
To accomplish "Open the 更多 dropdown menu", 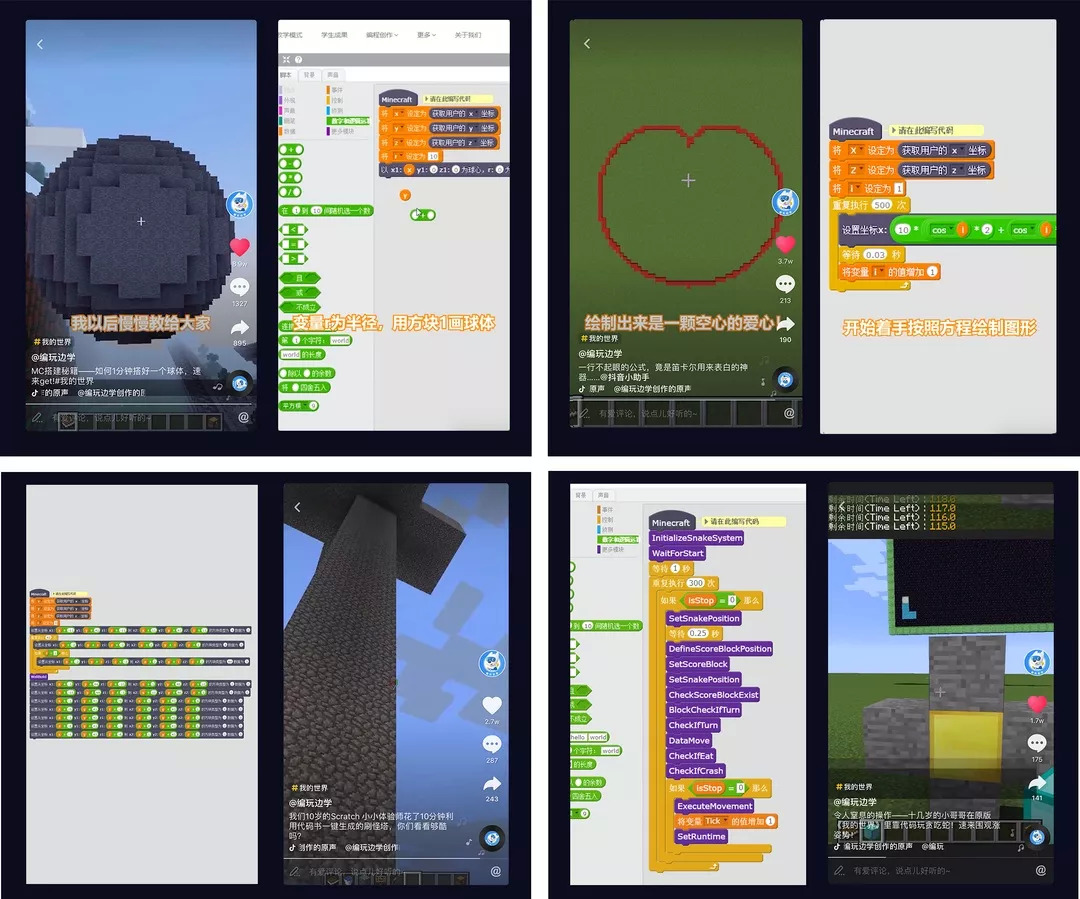I will pyautogui.click(x=426, y=35).
